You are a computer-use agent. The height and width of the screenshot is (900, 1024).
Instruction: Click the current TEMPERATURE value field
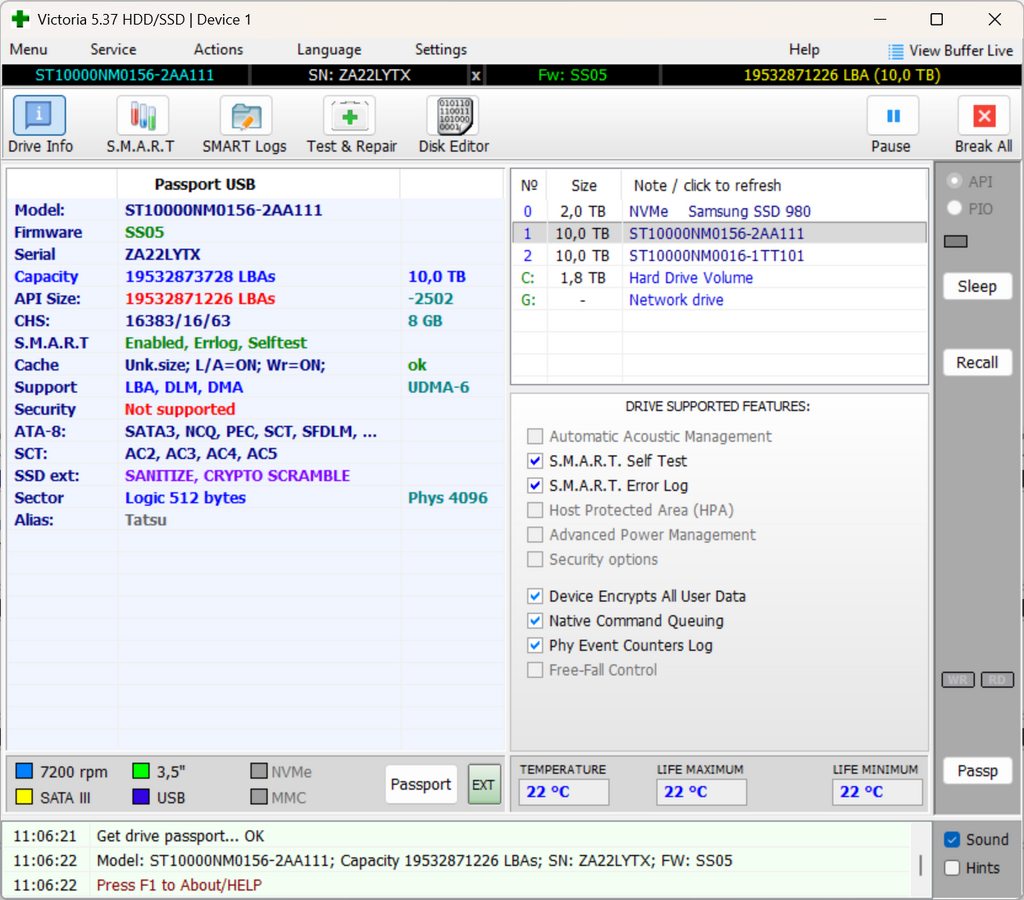[x=564, y=792]
